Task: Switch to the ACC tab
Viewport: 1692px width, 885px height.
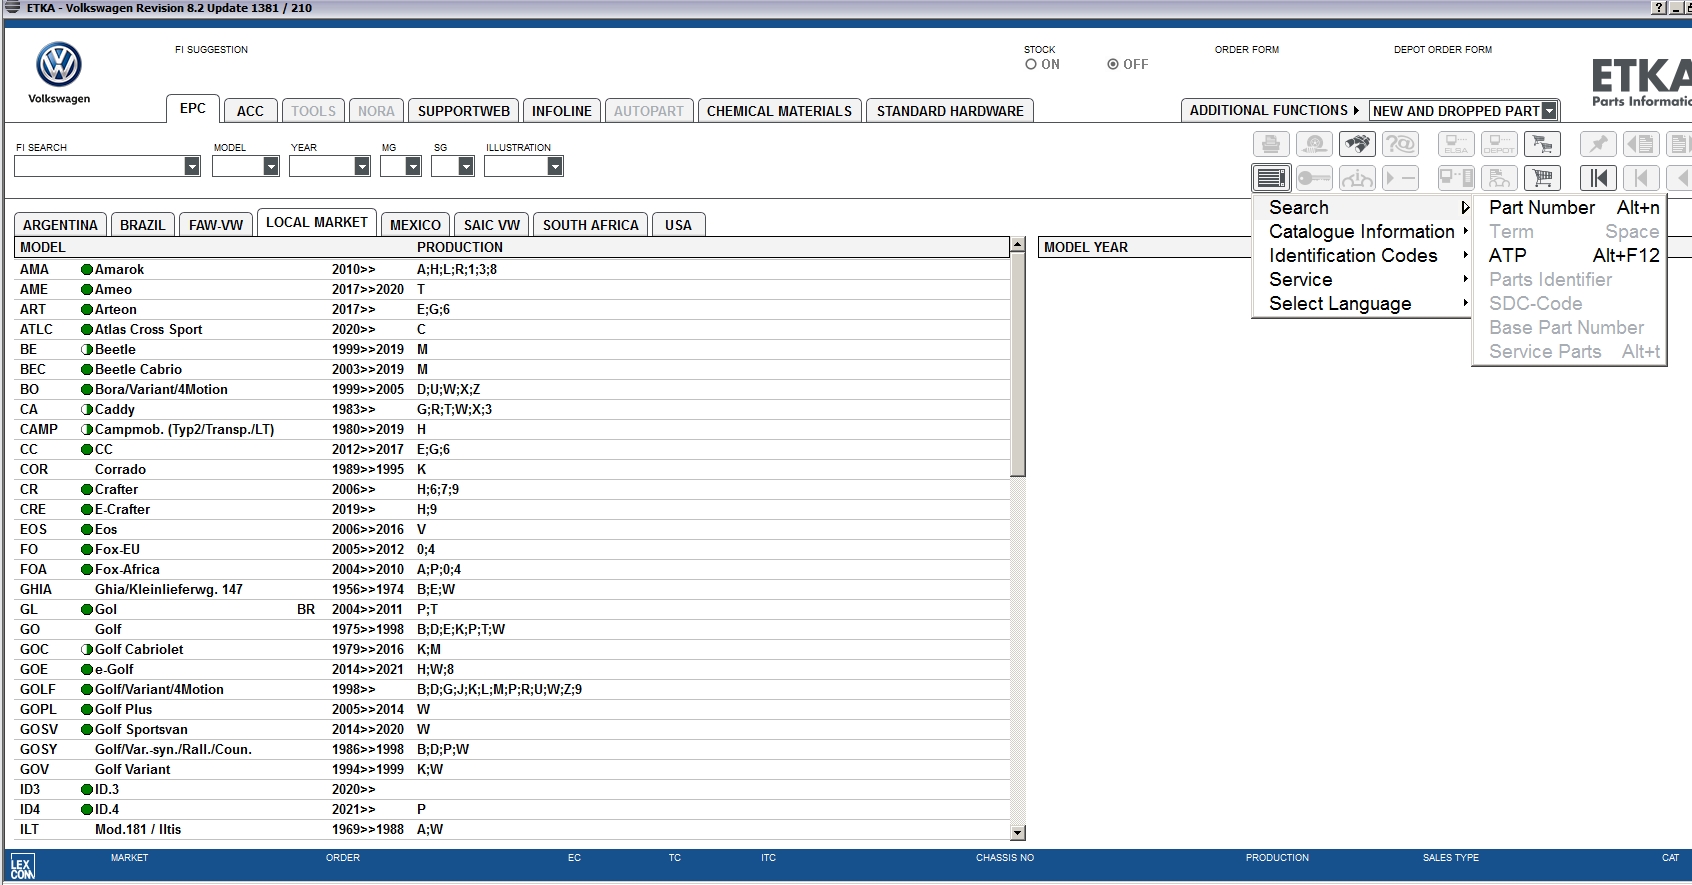Action: point(250,111)
